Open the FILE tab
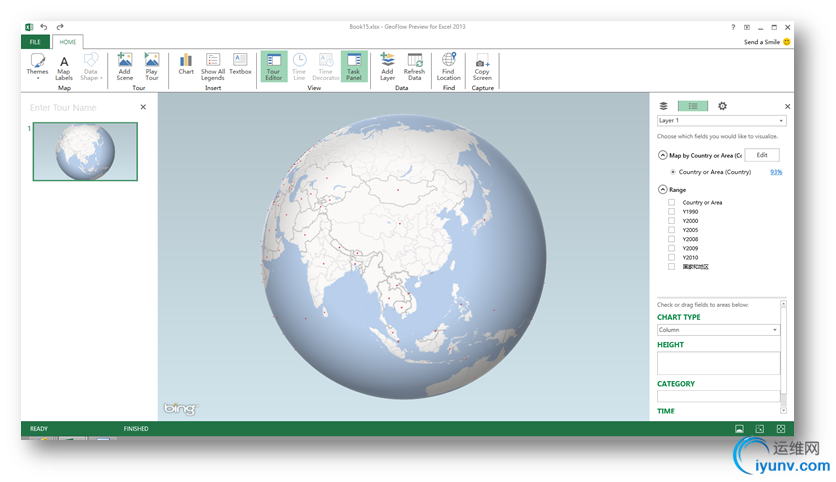 pos(35,42)
